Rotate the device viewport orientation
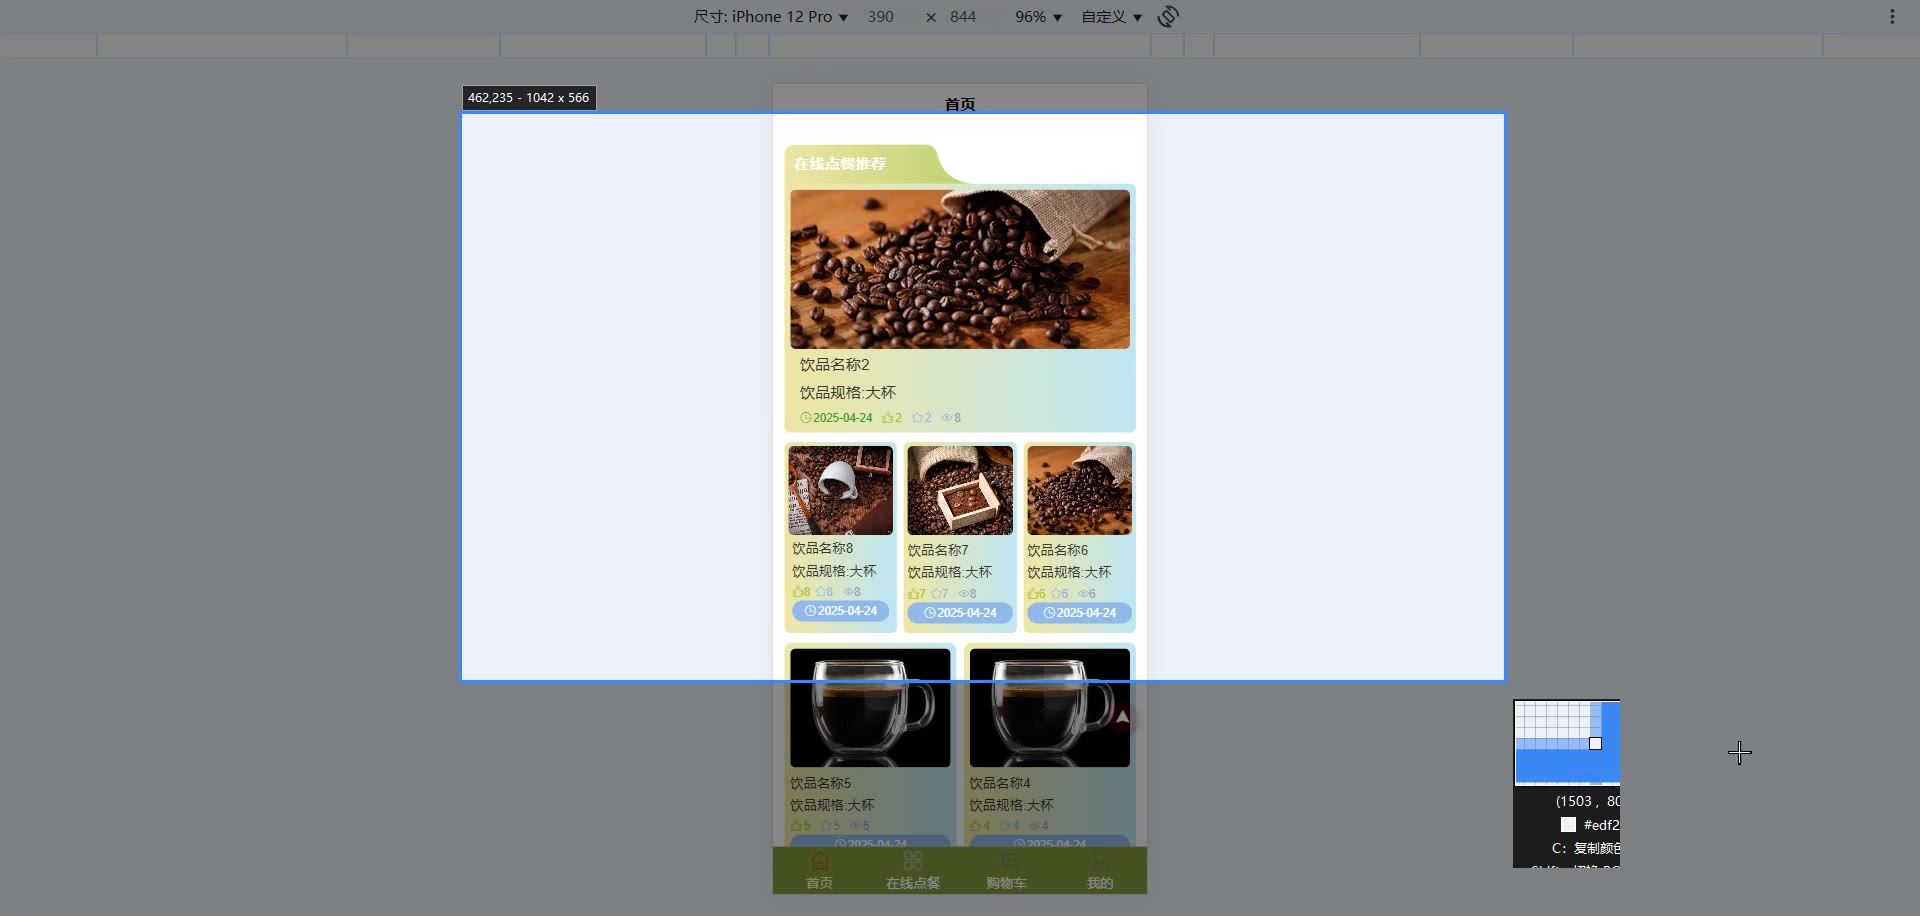 click(1168, 17)
